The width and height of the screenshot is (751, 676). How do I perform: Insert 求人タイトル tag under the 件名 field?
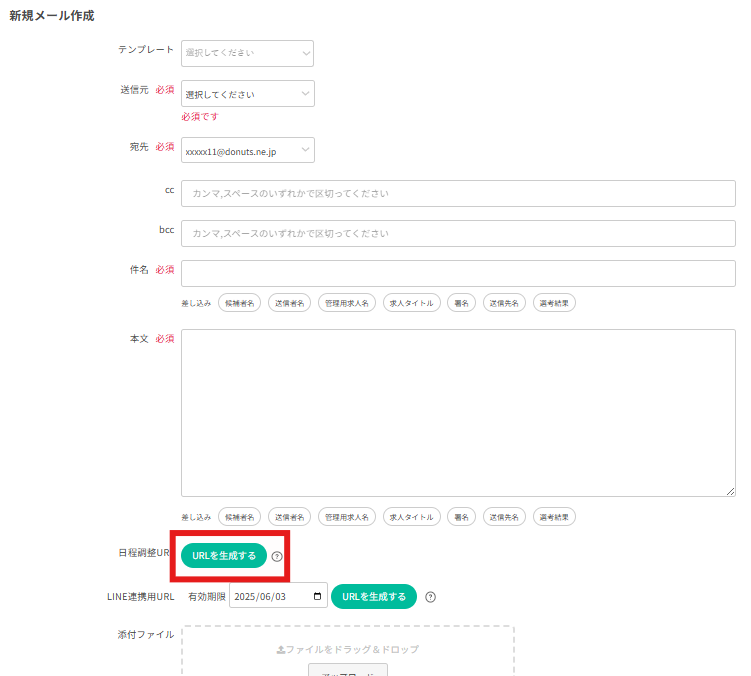click(x=411, y=303)
